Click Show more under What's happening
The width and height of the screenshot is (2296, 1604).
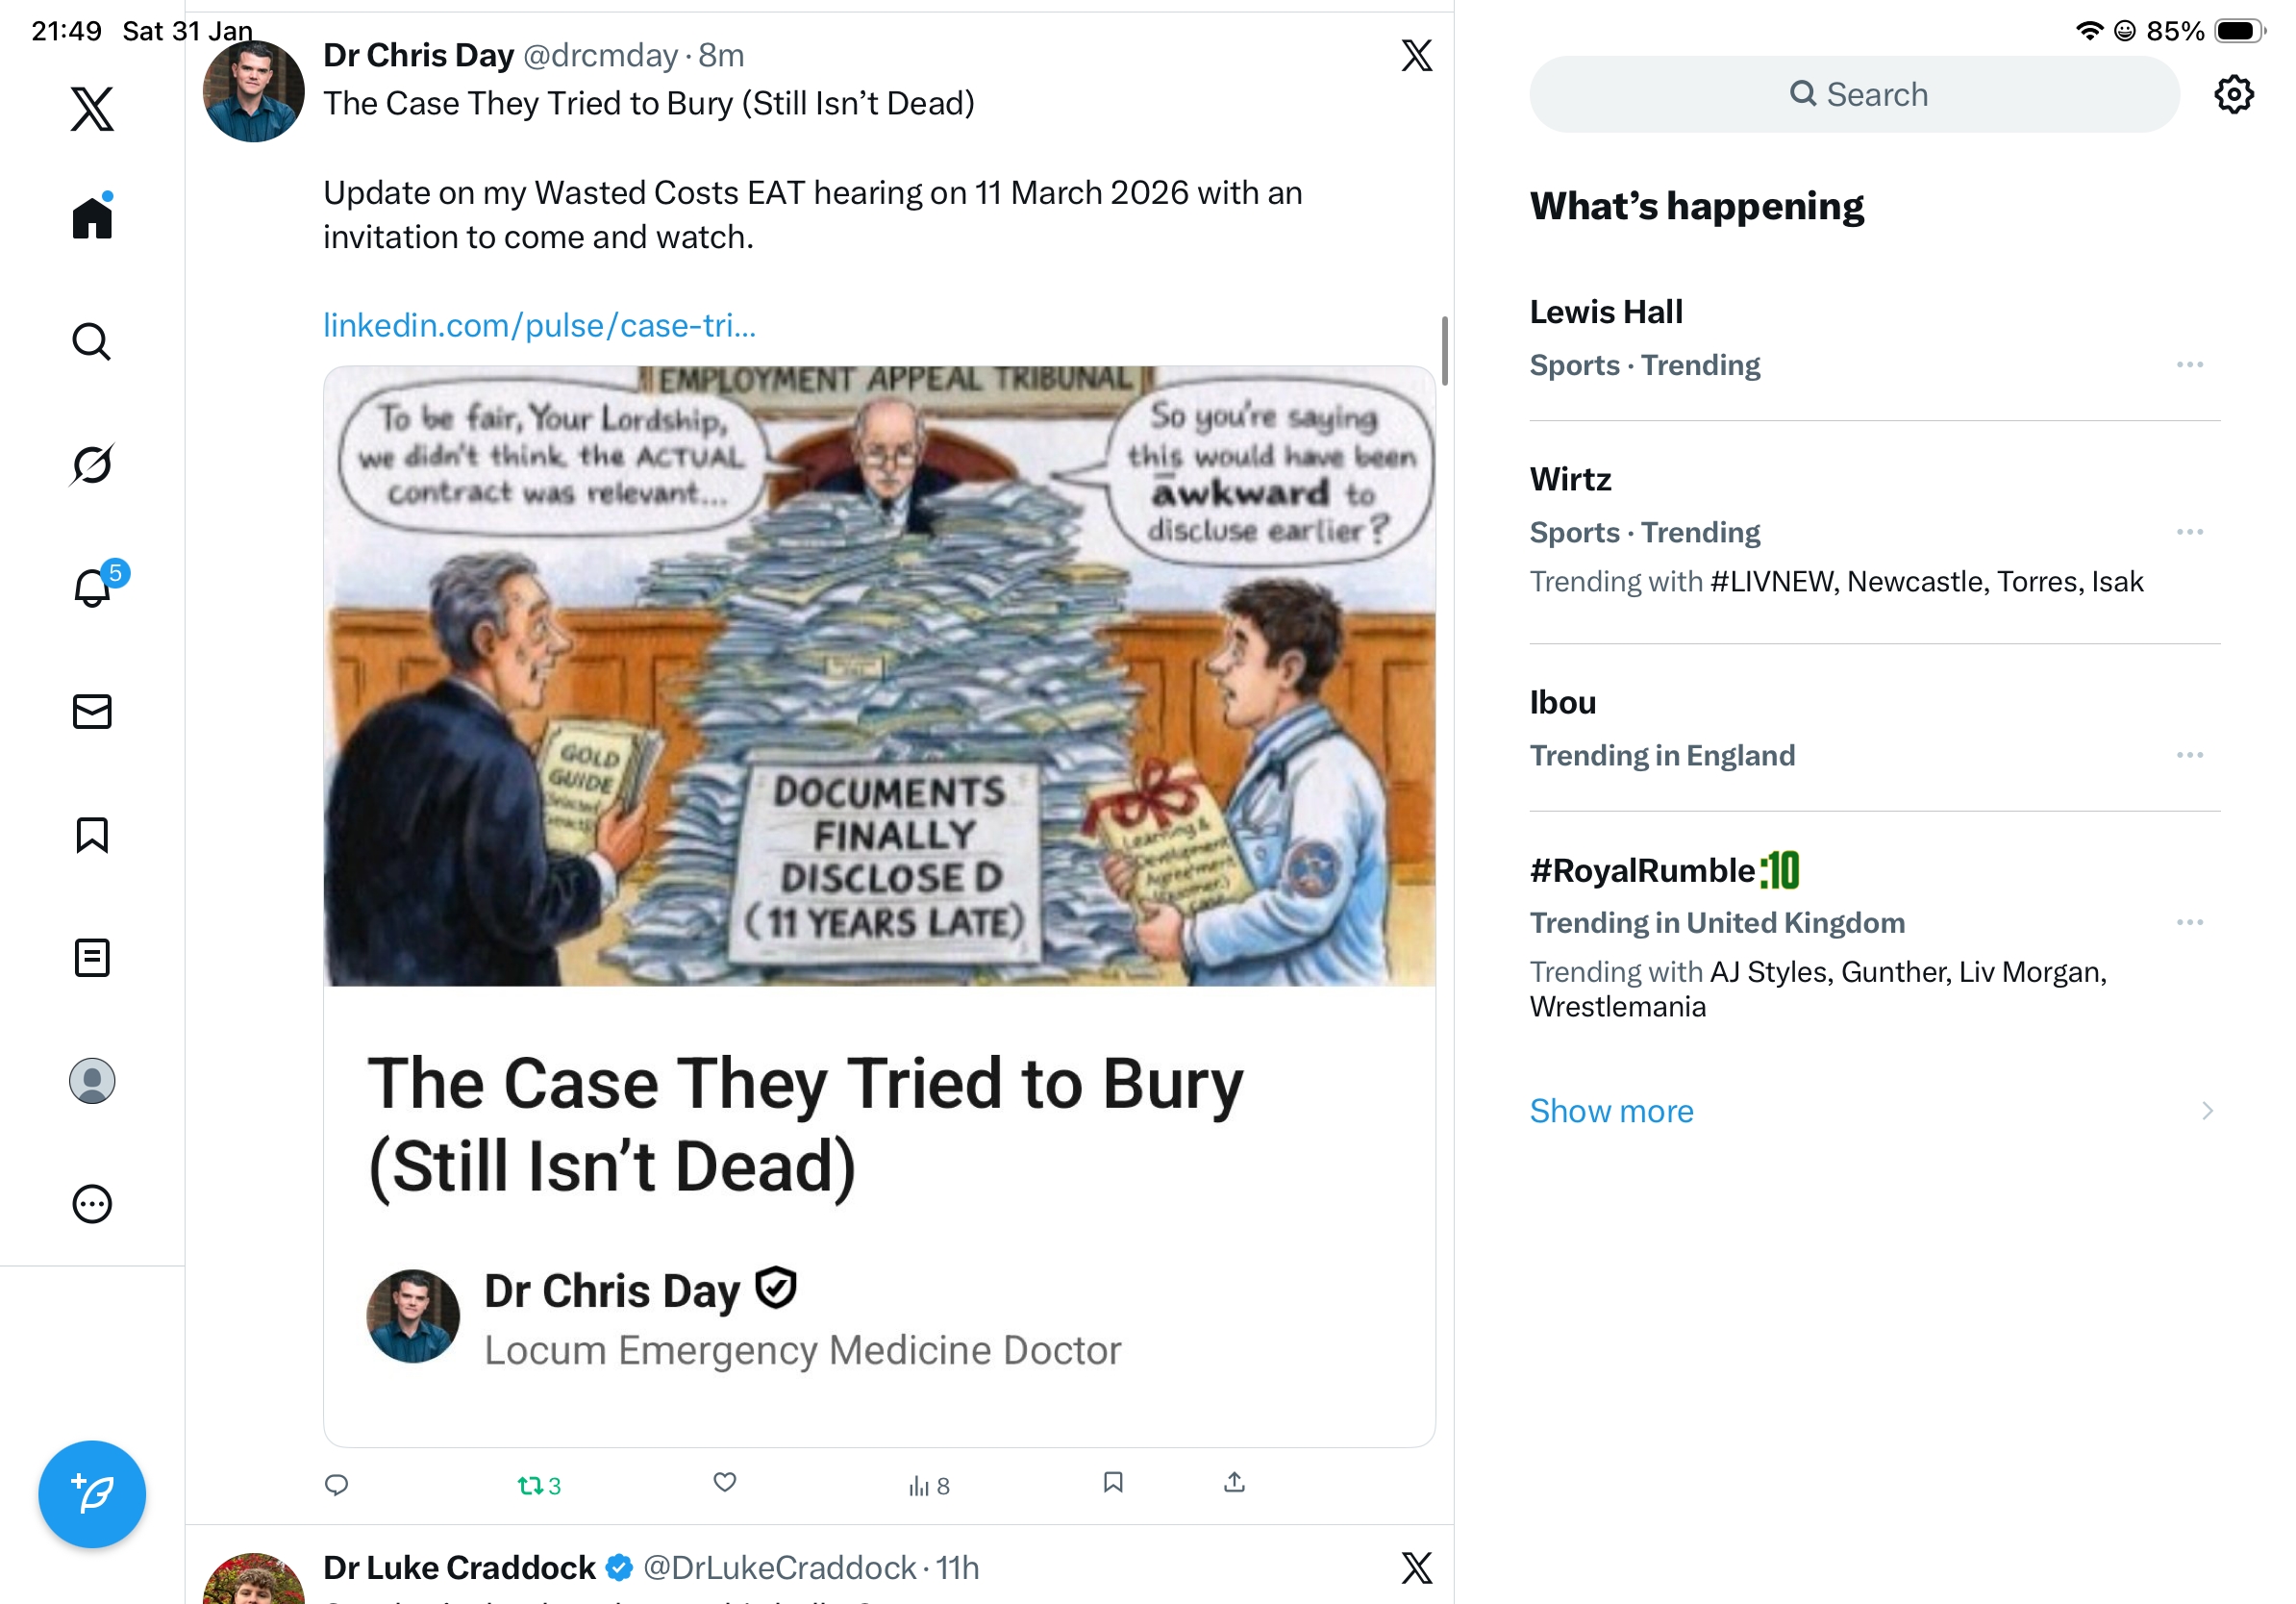click(1611, 1111)
